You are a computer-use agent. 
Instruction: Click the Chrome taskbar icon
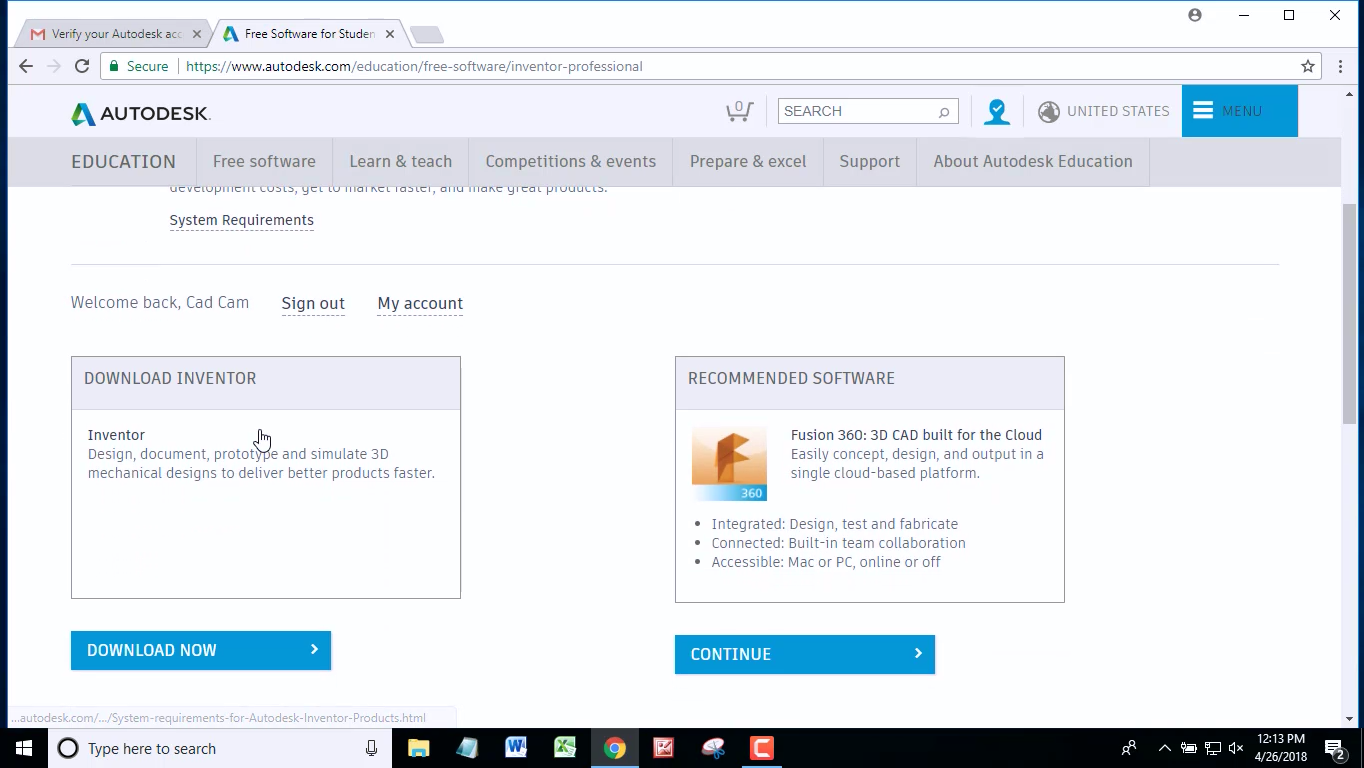(614, 748)
